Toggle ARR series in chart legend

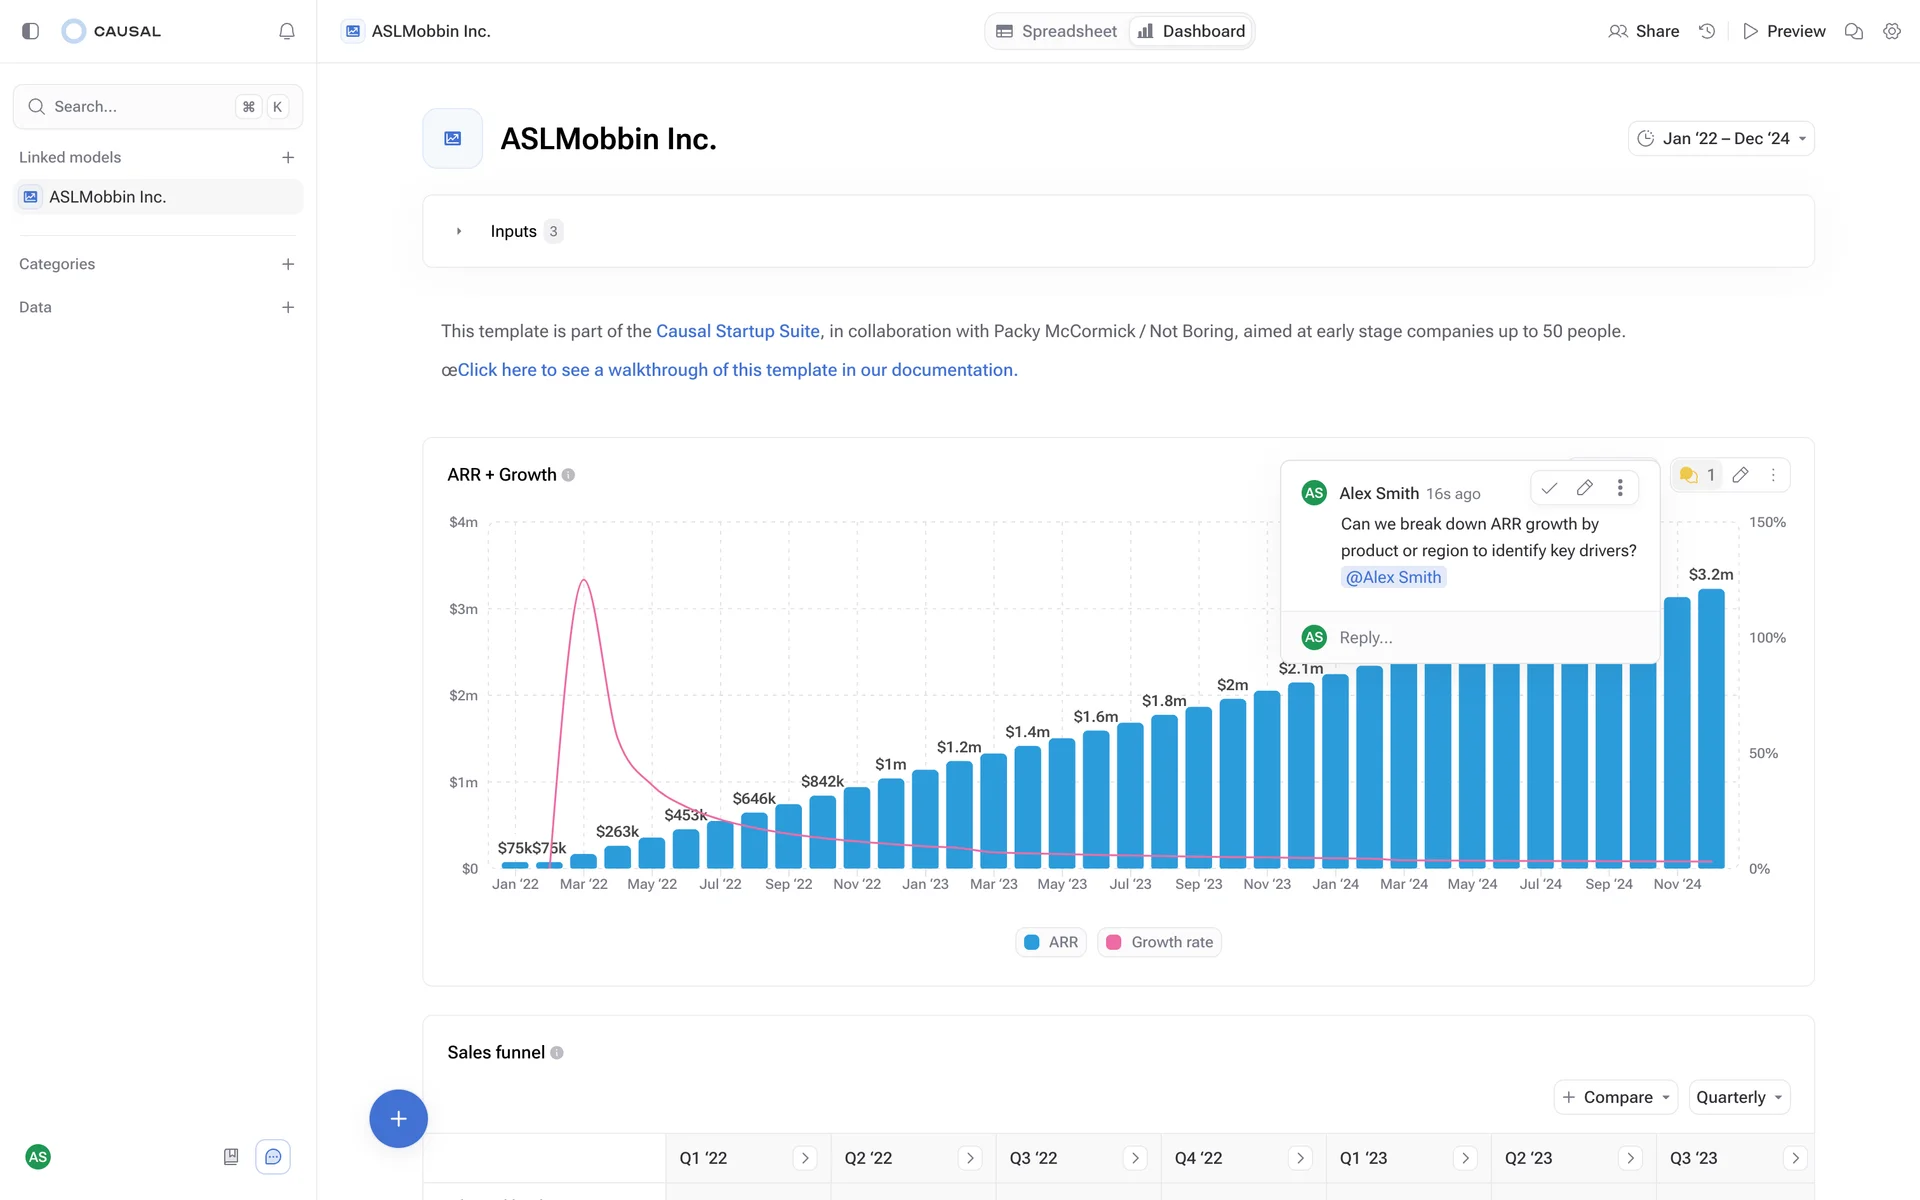click(1051, 942)
